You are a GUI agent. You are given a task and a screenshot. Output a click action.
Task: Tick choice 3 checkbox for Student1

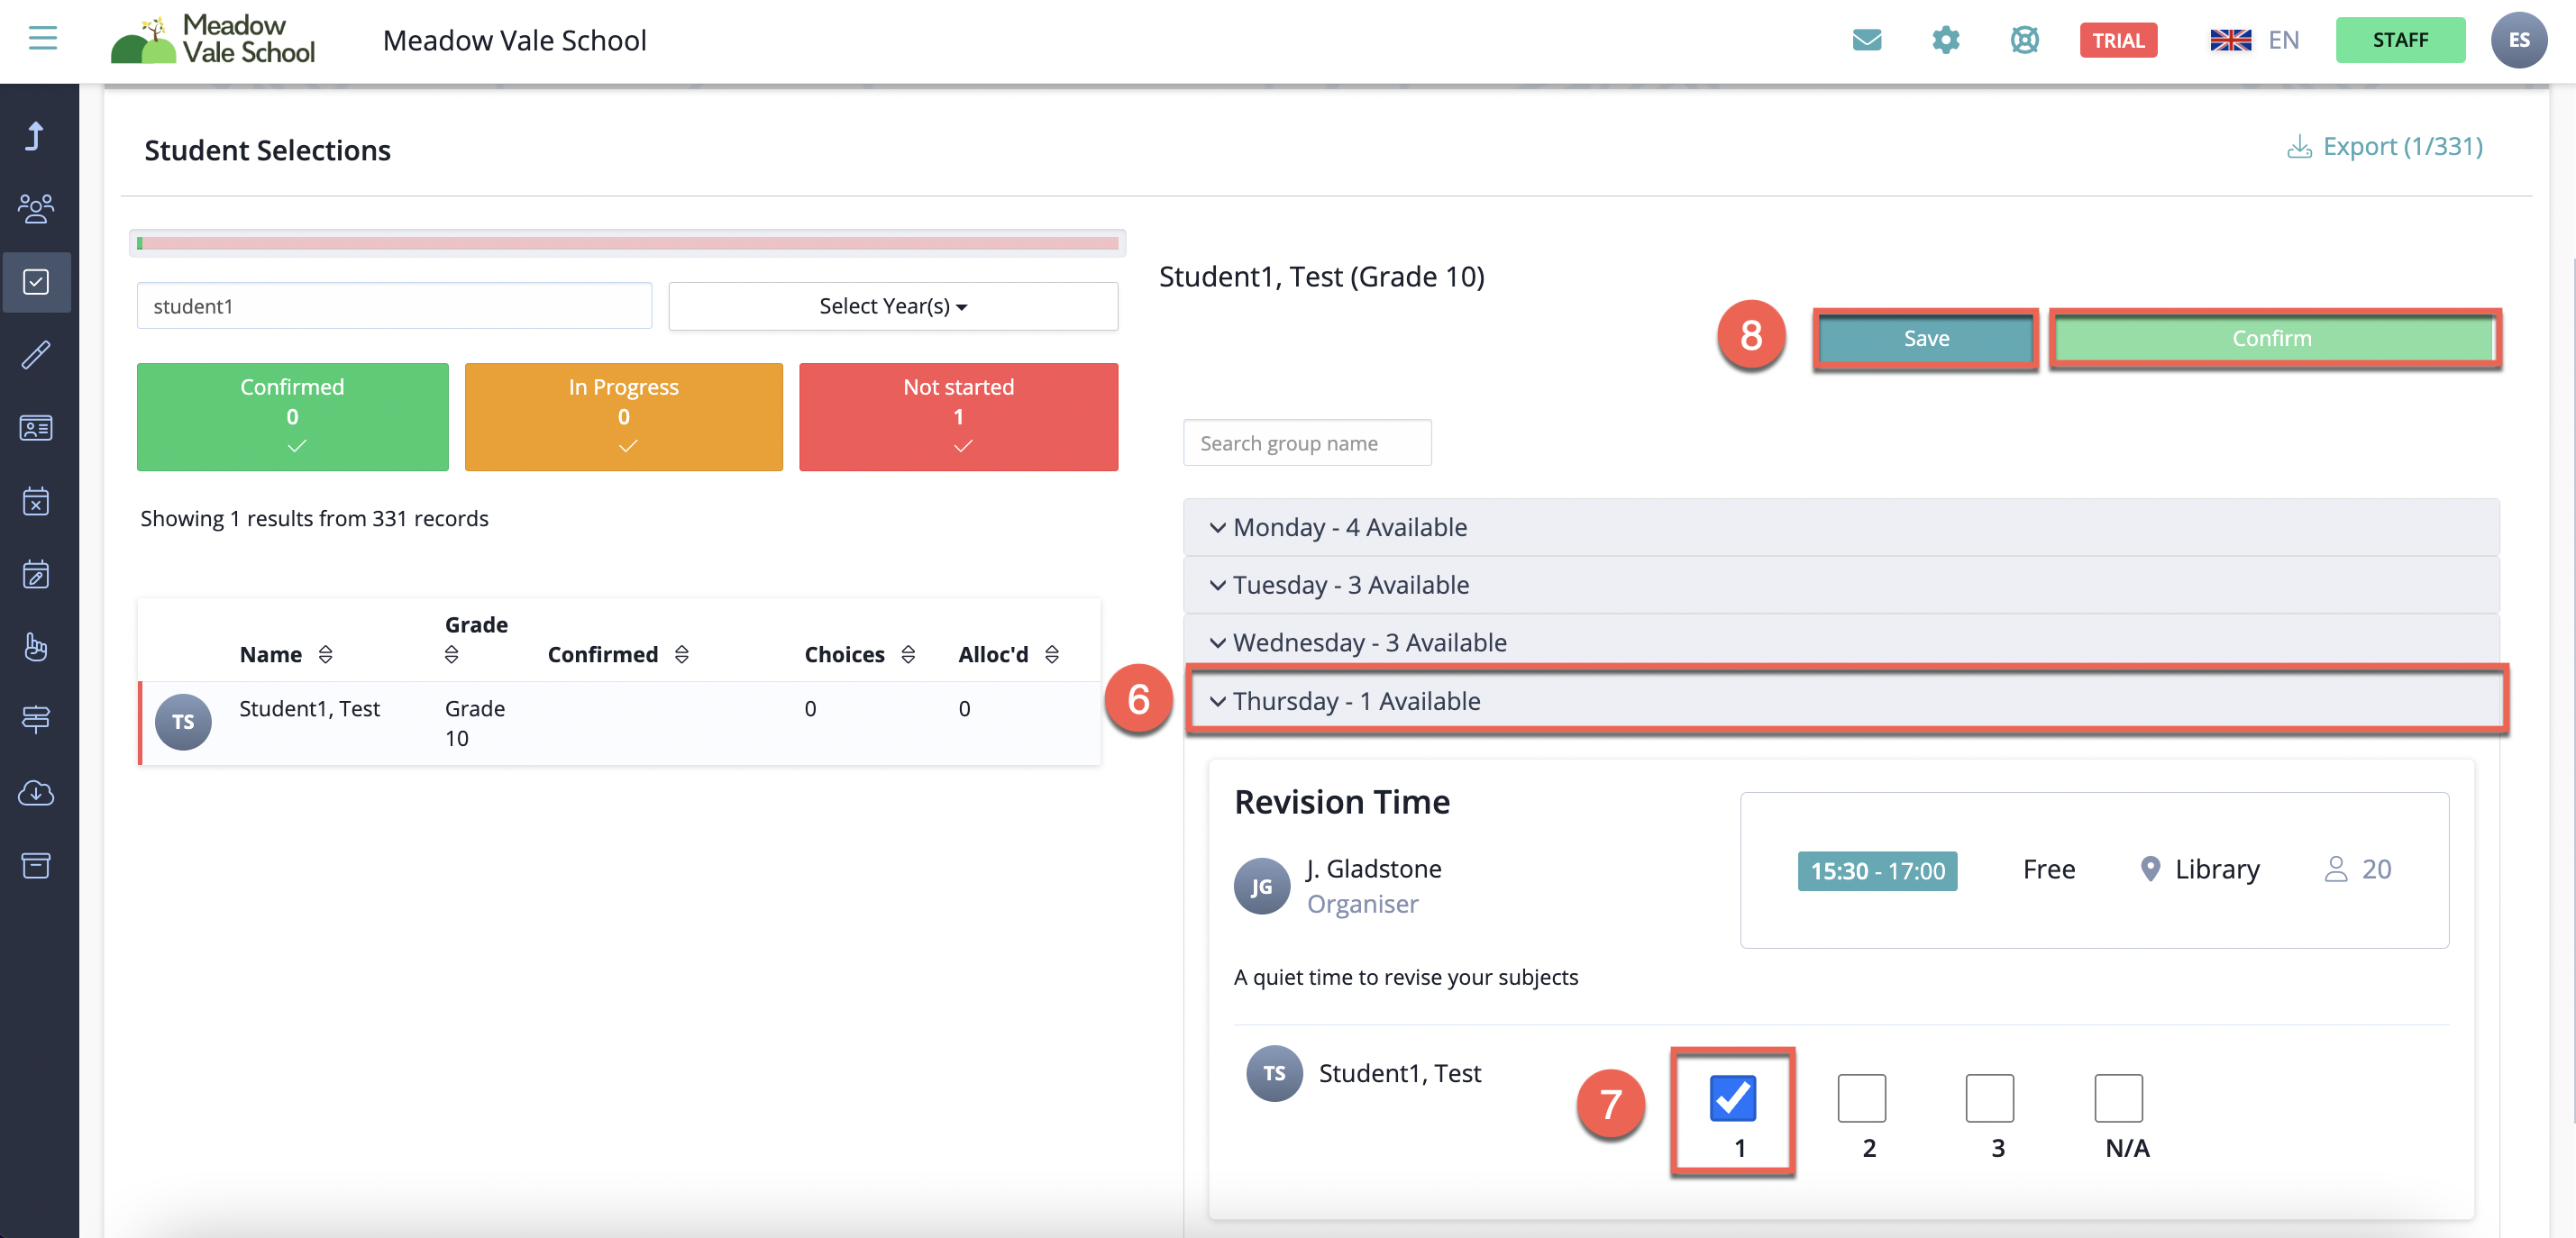[1989, 1098]
